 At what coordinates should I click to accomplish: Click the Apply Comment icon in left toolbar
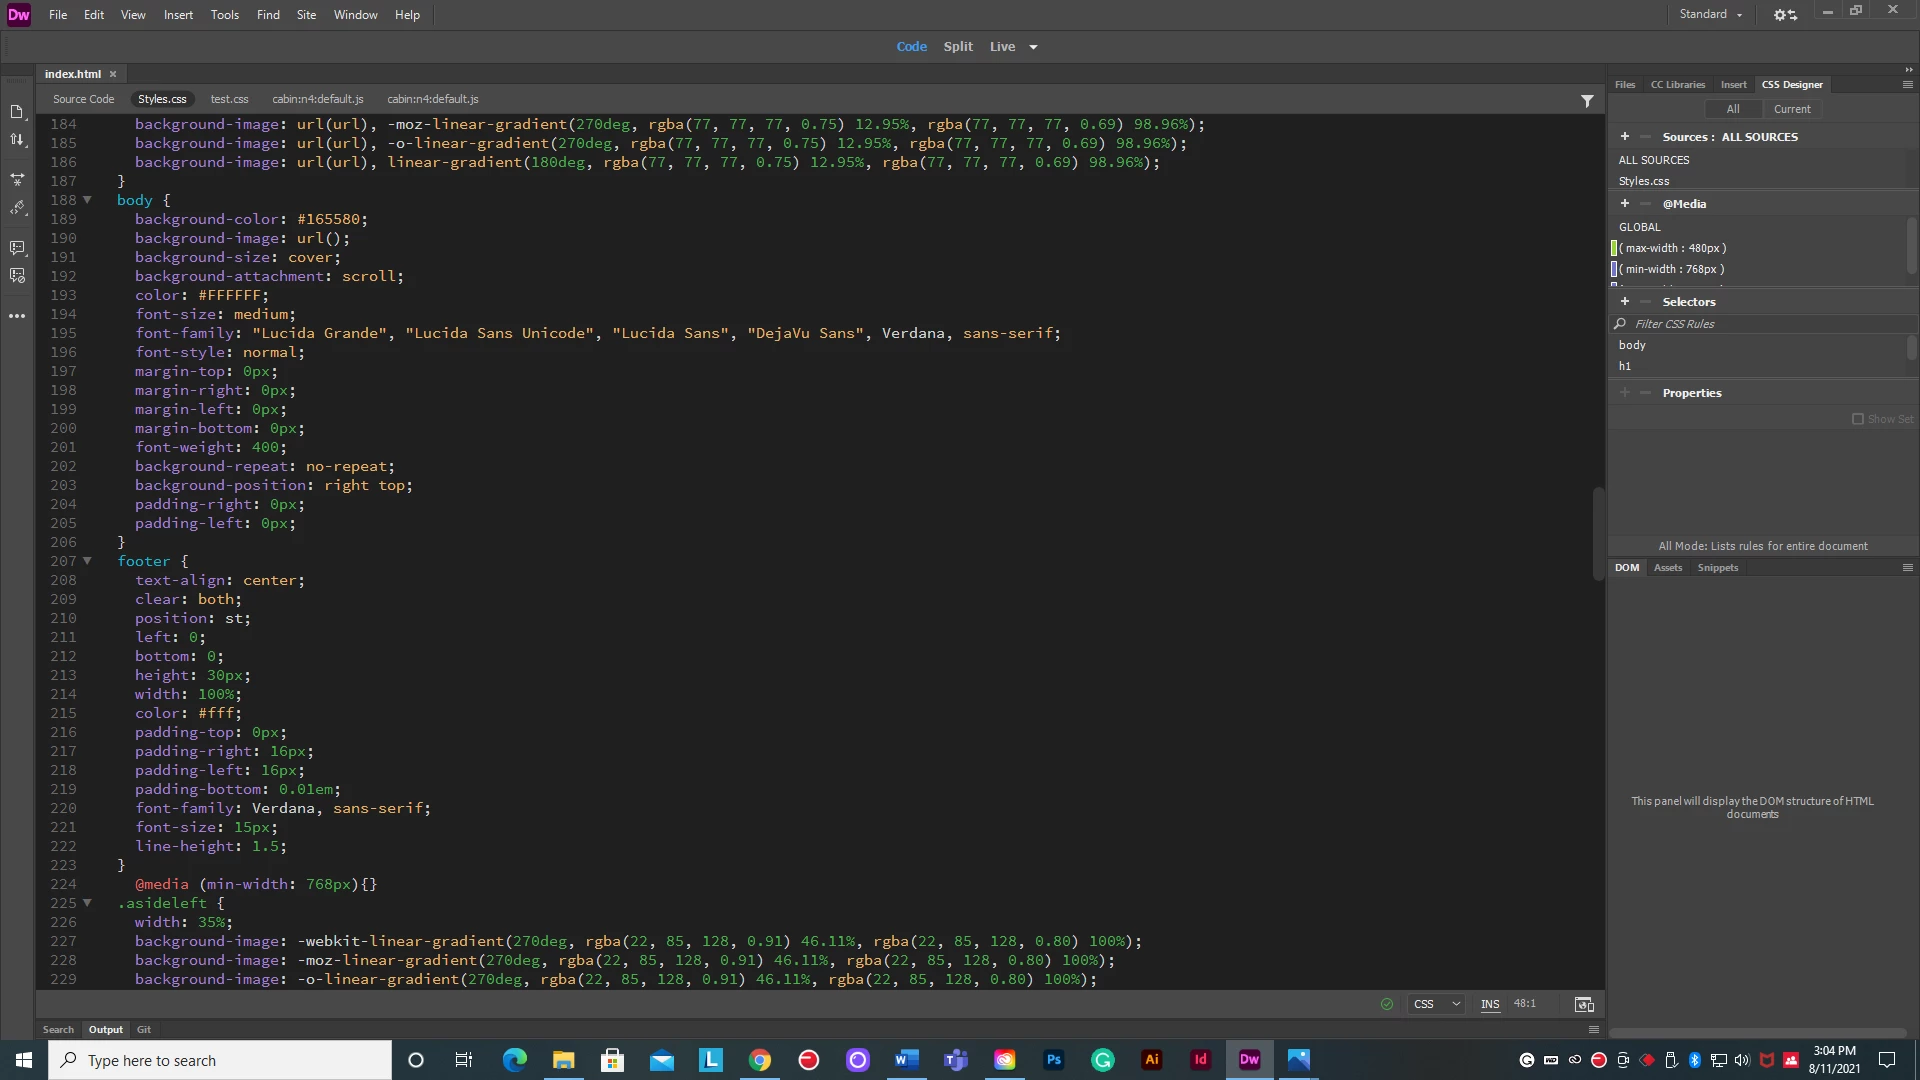[x=17, y=247]
